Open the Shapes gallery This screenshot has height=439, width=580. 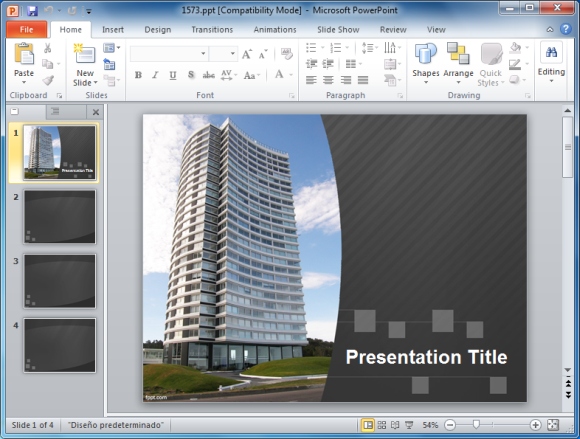426,64
